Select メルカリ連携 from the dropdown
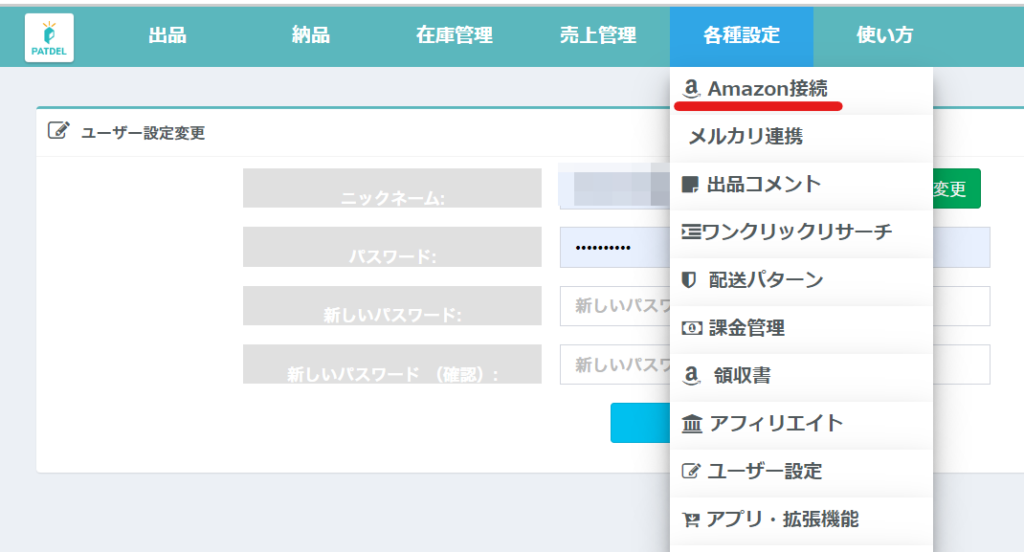This screenshot has height=552, width=1024. point(745,137)
